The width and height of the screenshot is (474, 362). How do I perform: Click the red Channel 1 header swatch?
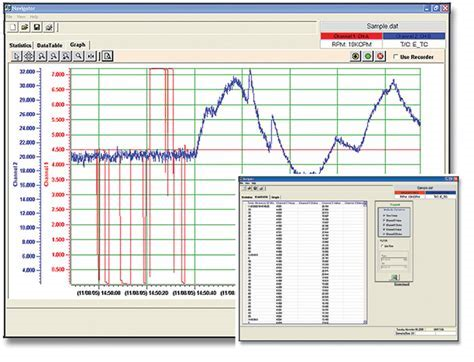[x=351, y=36]
